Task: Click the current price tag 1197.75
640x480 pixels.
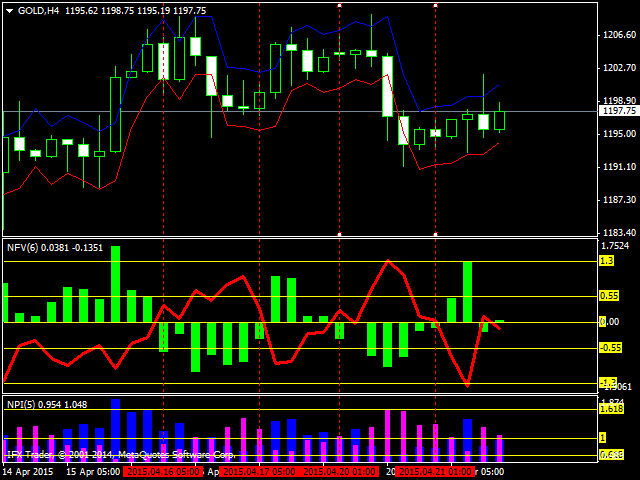Action: [619, 111]
